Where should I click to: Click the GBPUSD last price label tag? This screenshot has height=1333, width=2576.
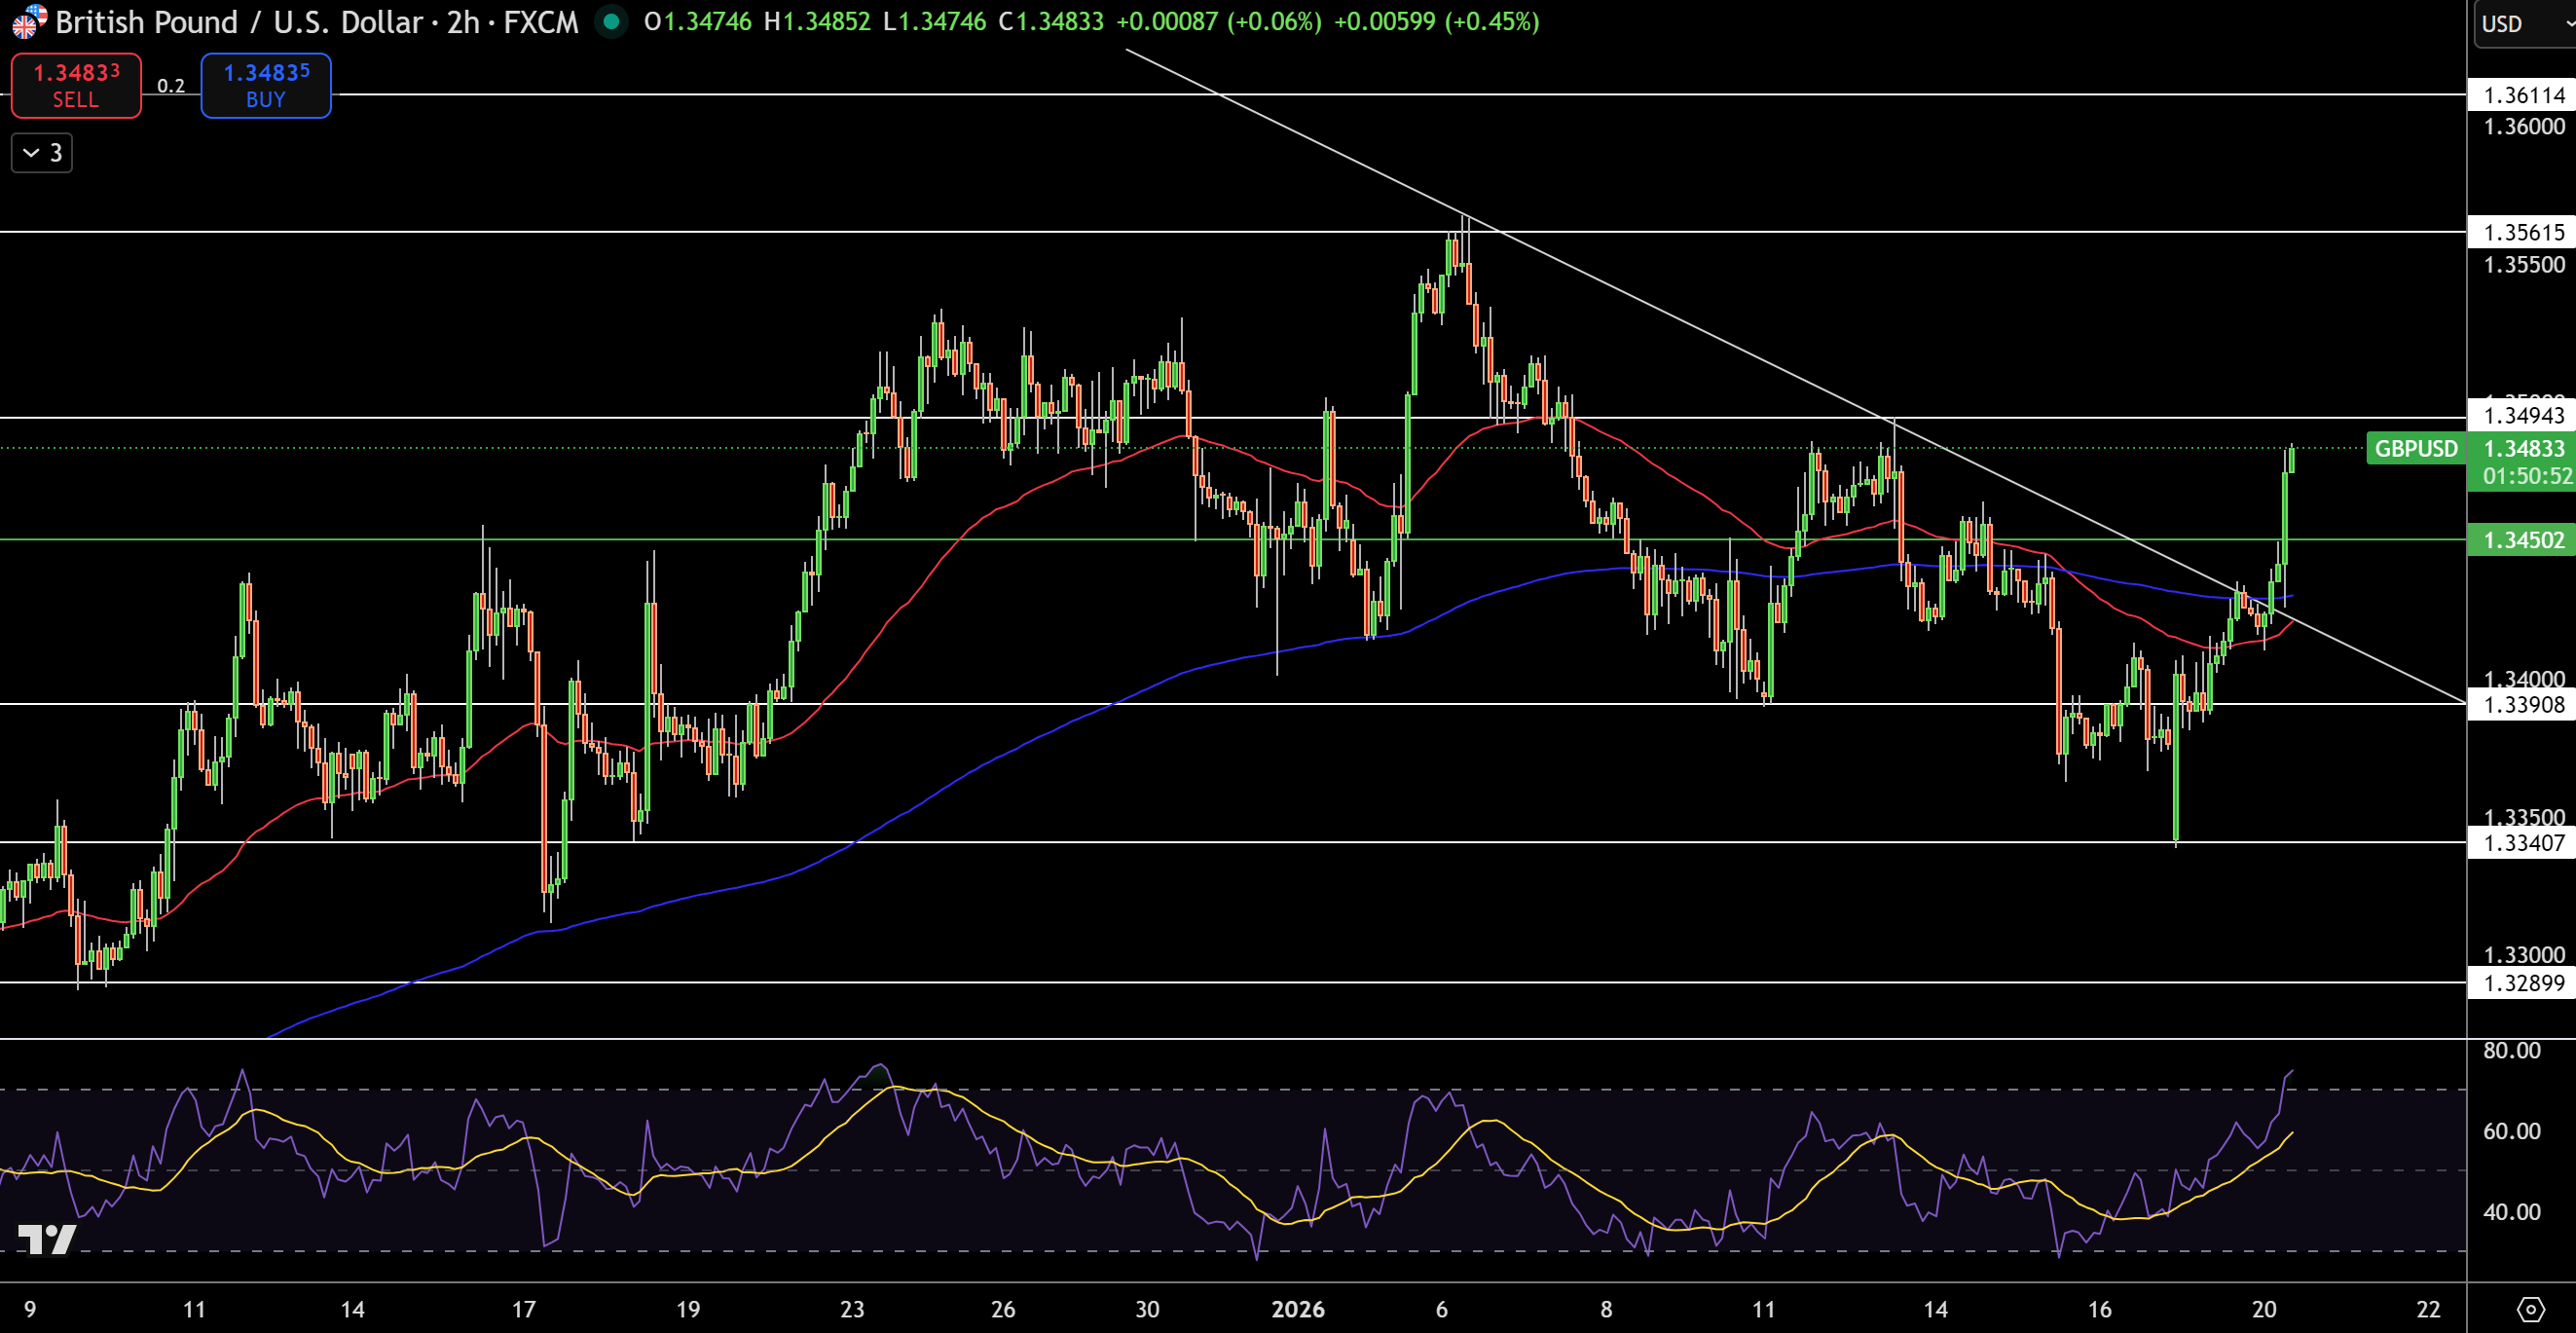tap(2416, 448)
